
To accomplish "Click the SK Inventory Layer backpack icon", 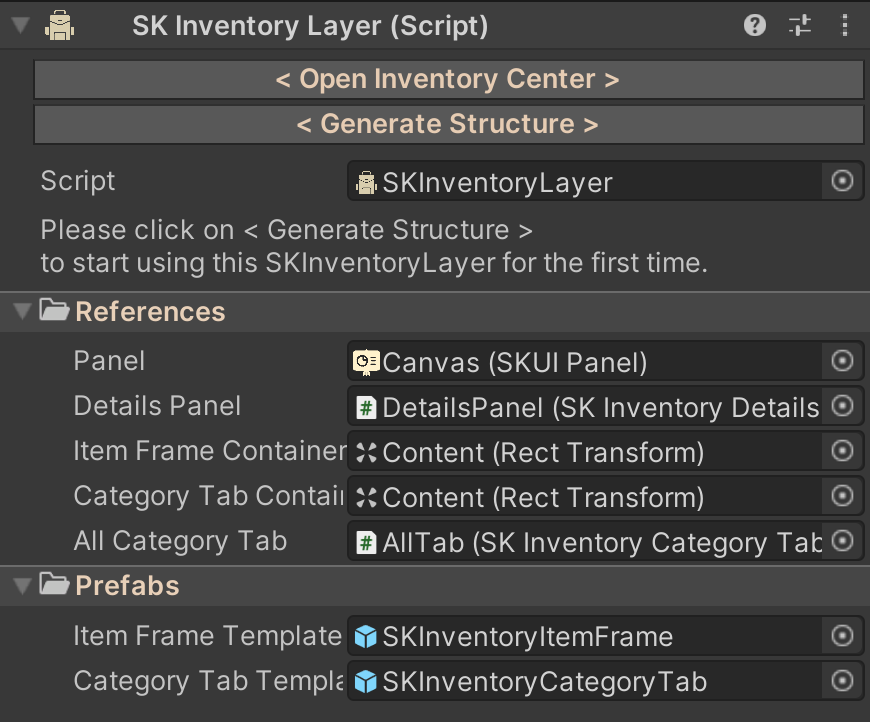I will [60, 27].
